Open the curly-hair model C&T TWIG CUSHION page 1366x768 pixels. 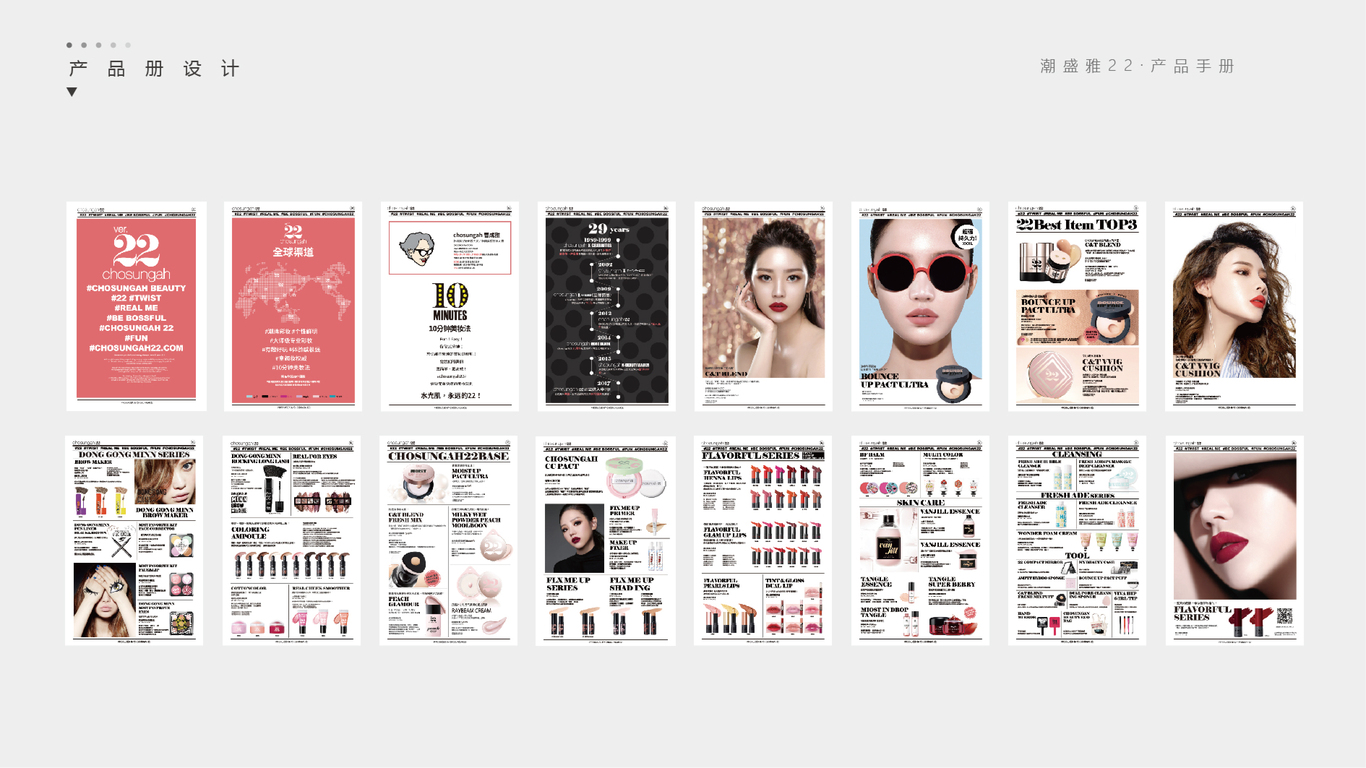pyautogui.click(x=1234, y=306)
